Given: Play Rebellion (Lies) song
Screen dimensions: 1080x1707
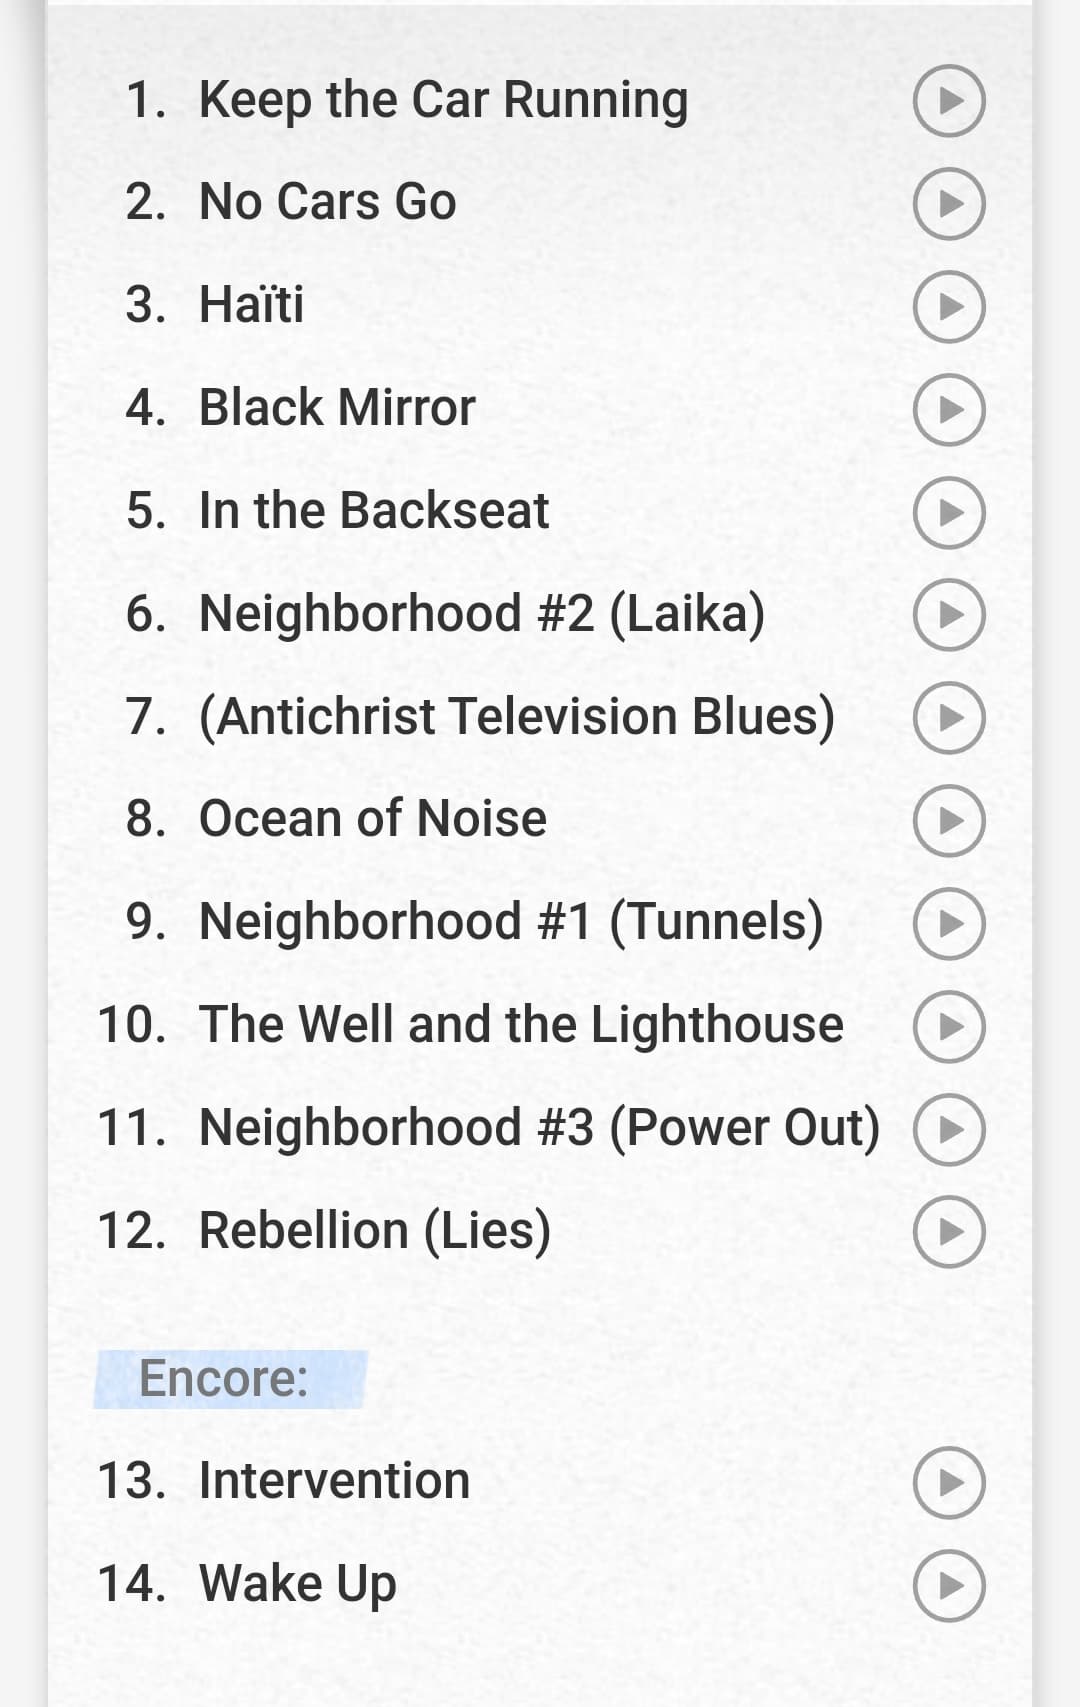Looking at the screenshot, I should coord(949,1232).
